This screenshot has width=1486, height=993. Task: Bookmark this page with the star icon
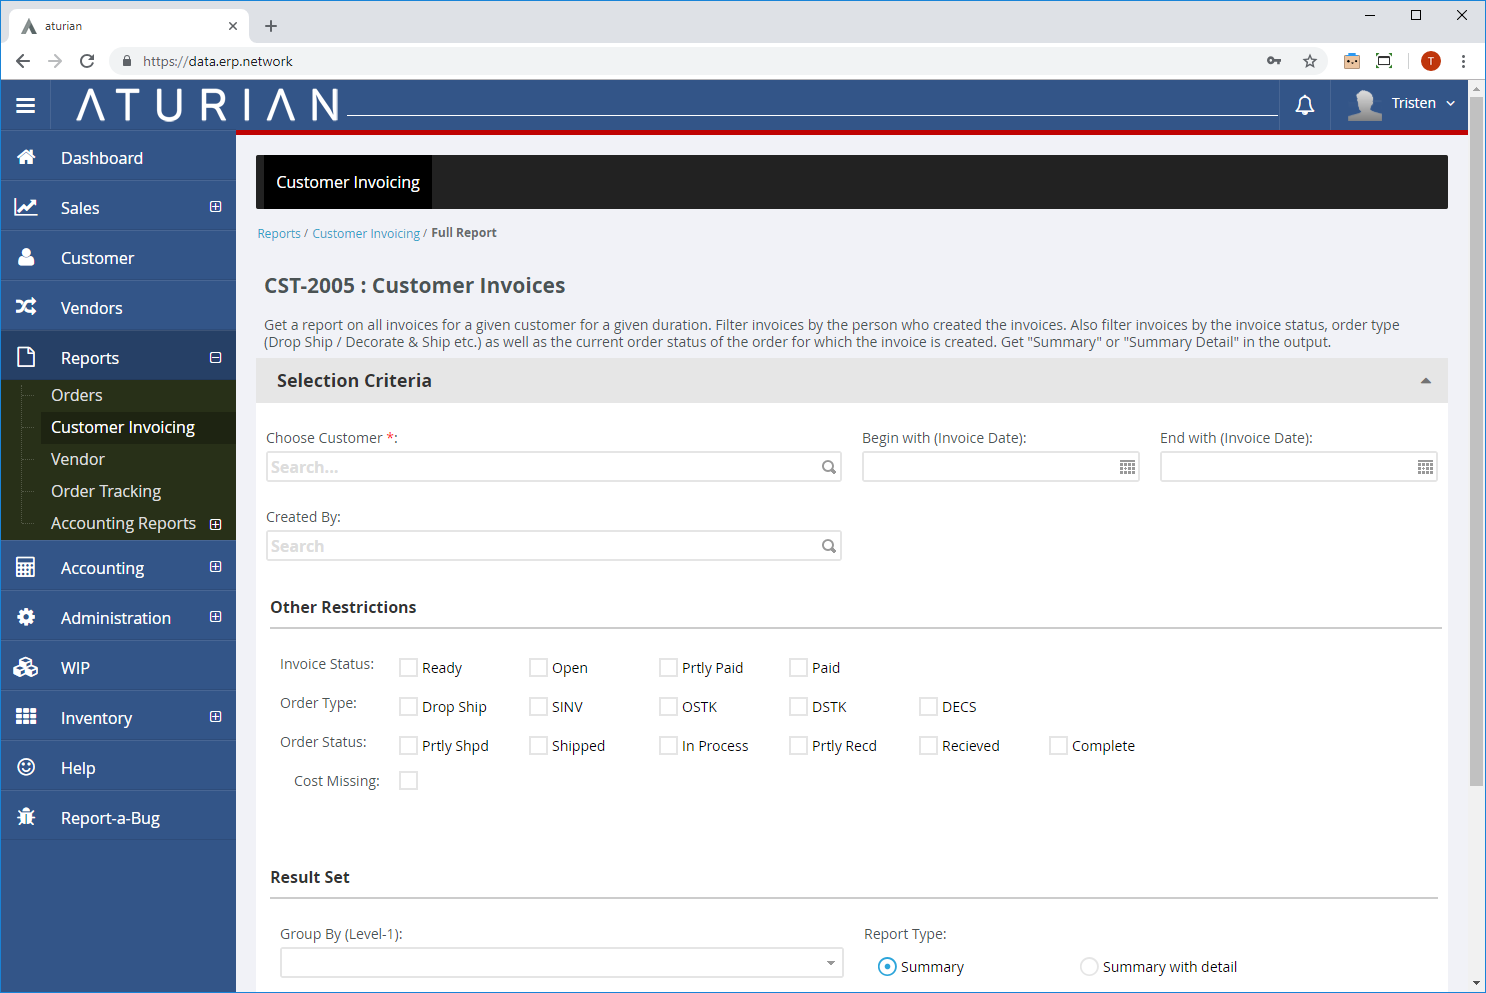(x=1309, y=61)
